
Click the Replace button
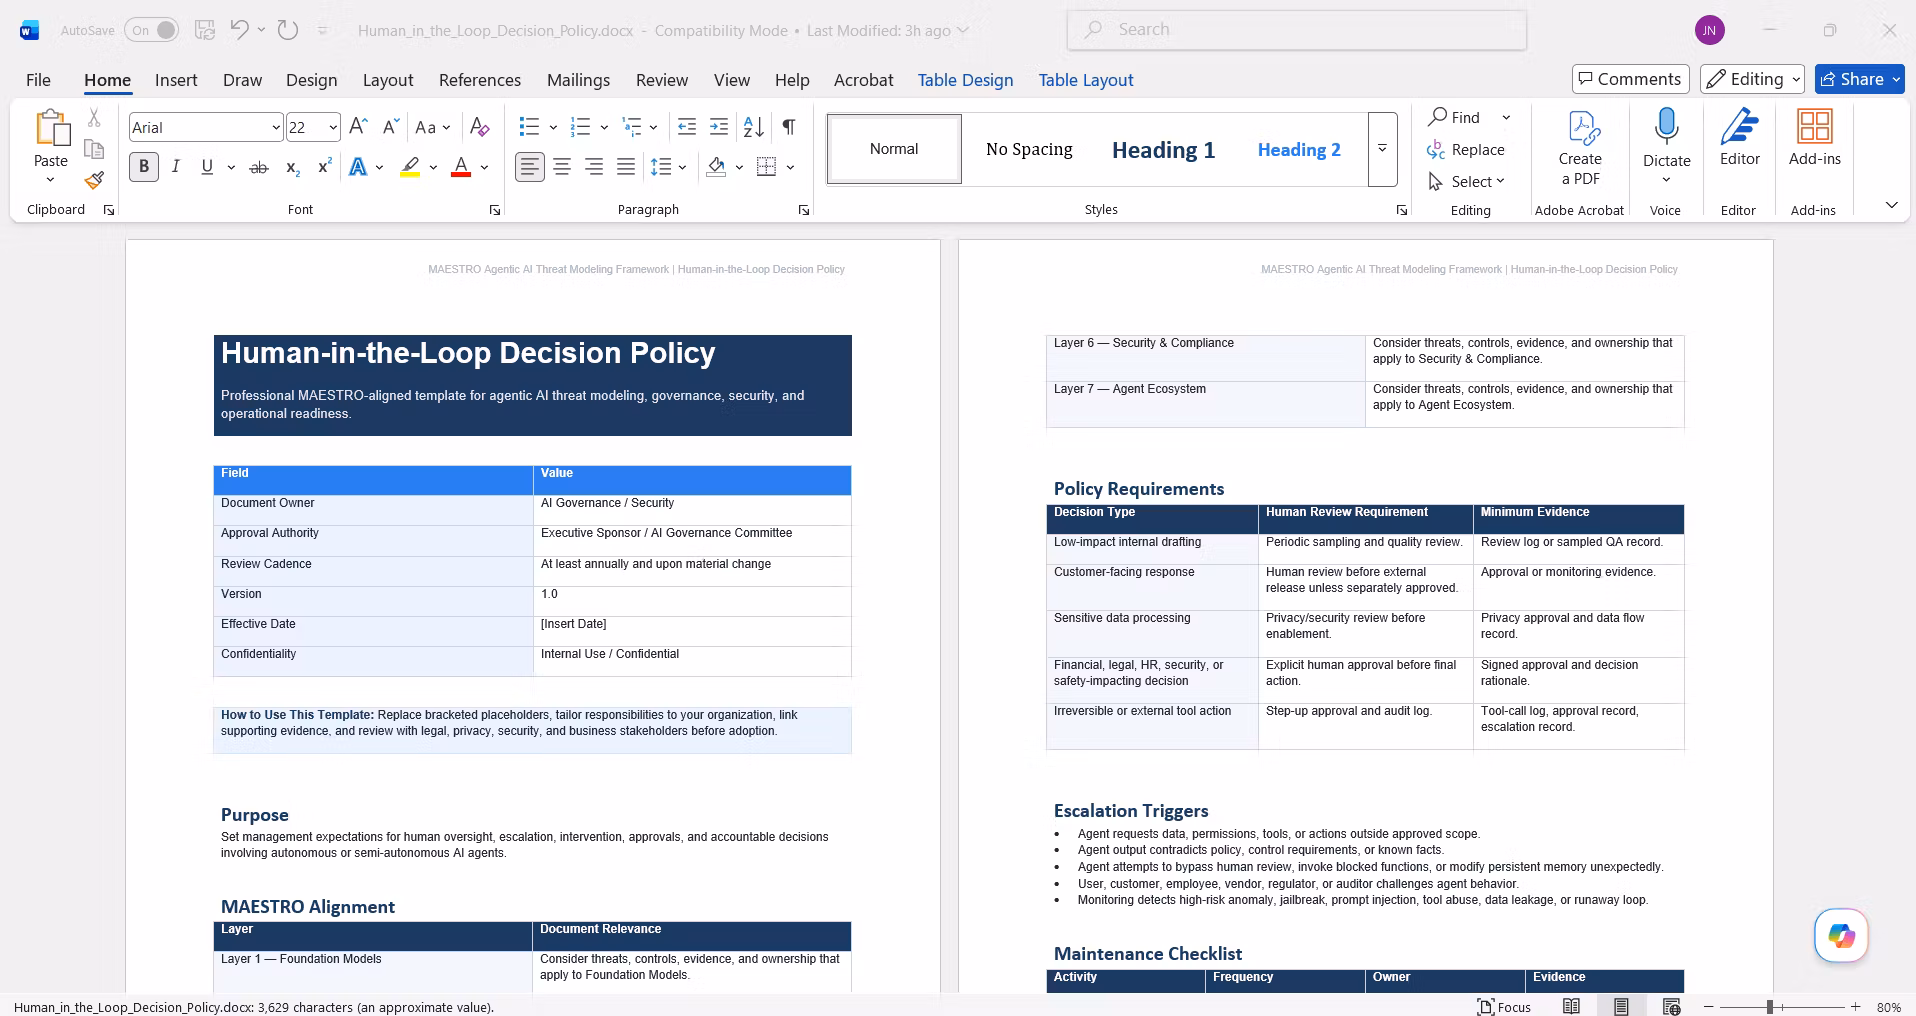click(1466, 150)
